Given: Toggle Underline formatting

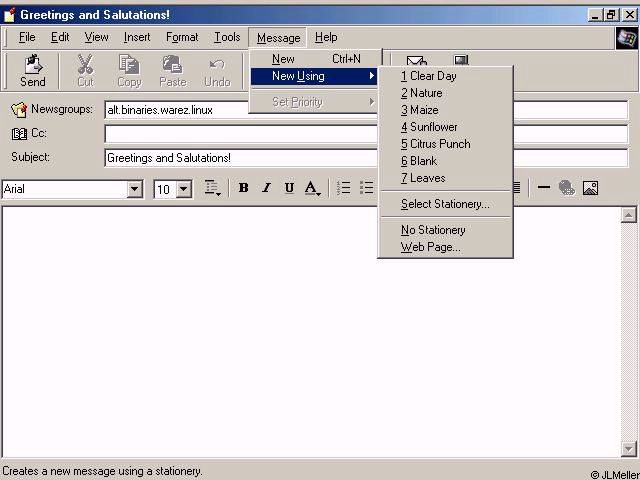Looking at the screenshot, I should point(289,188).
